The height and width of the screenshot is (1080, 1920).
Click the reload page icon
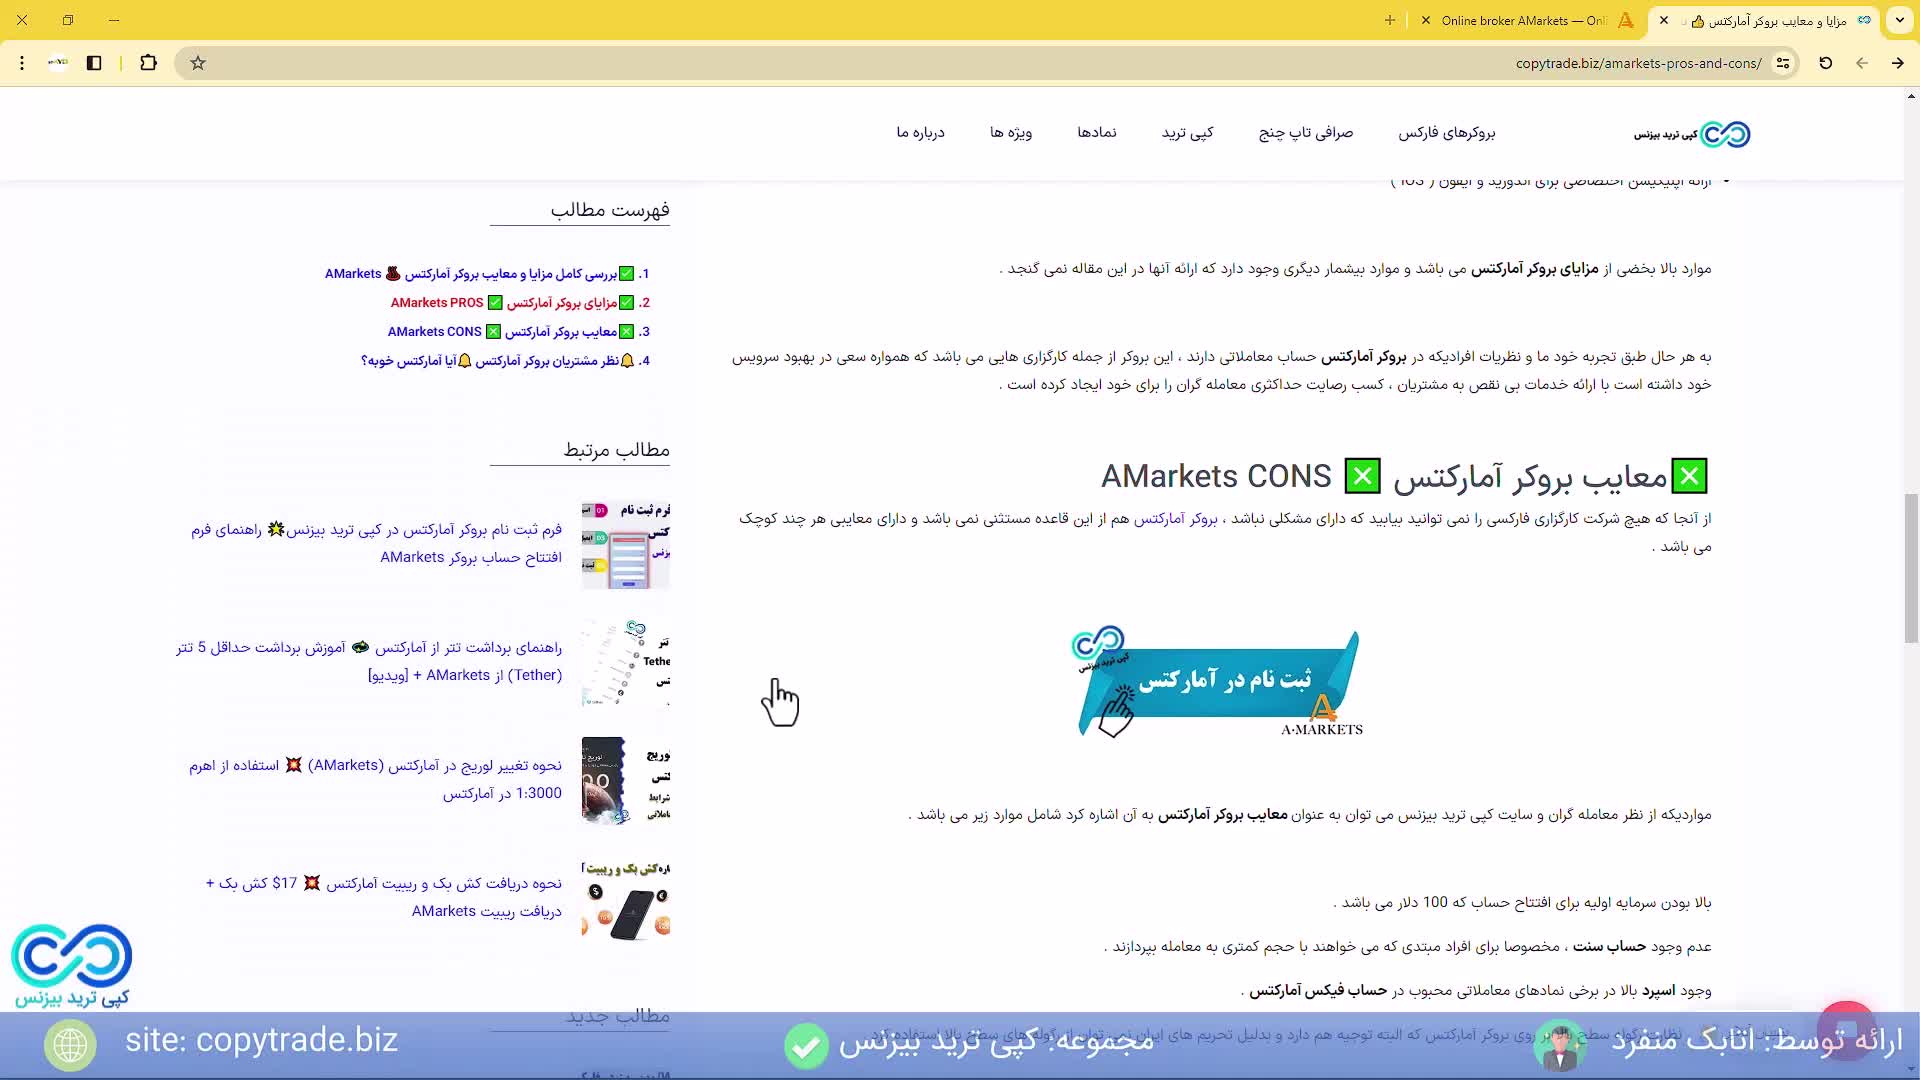pyautogui.click(x=1825, y=63)
